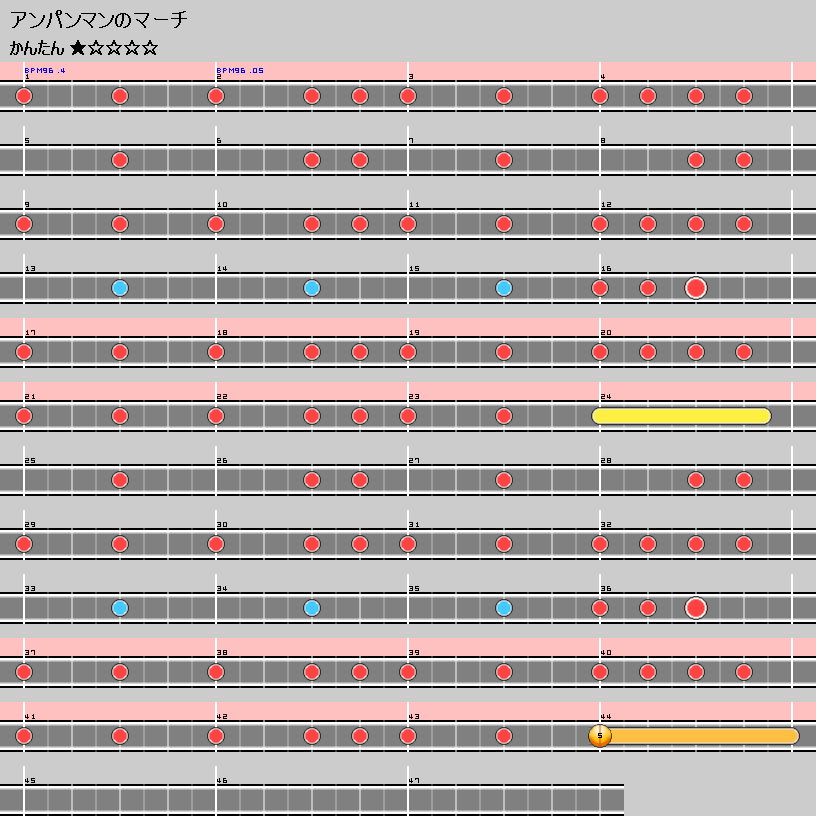Select the yellow drumroll bar in measure 24
This screenshot has height=816, width=816.
681,416
